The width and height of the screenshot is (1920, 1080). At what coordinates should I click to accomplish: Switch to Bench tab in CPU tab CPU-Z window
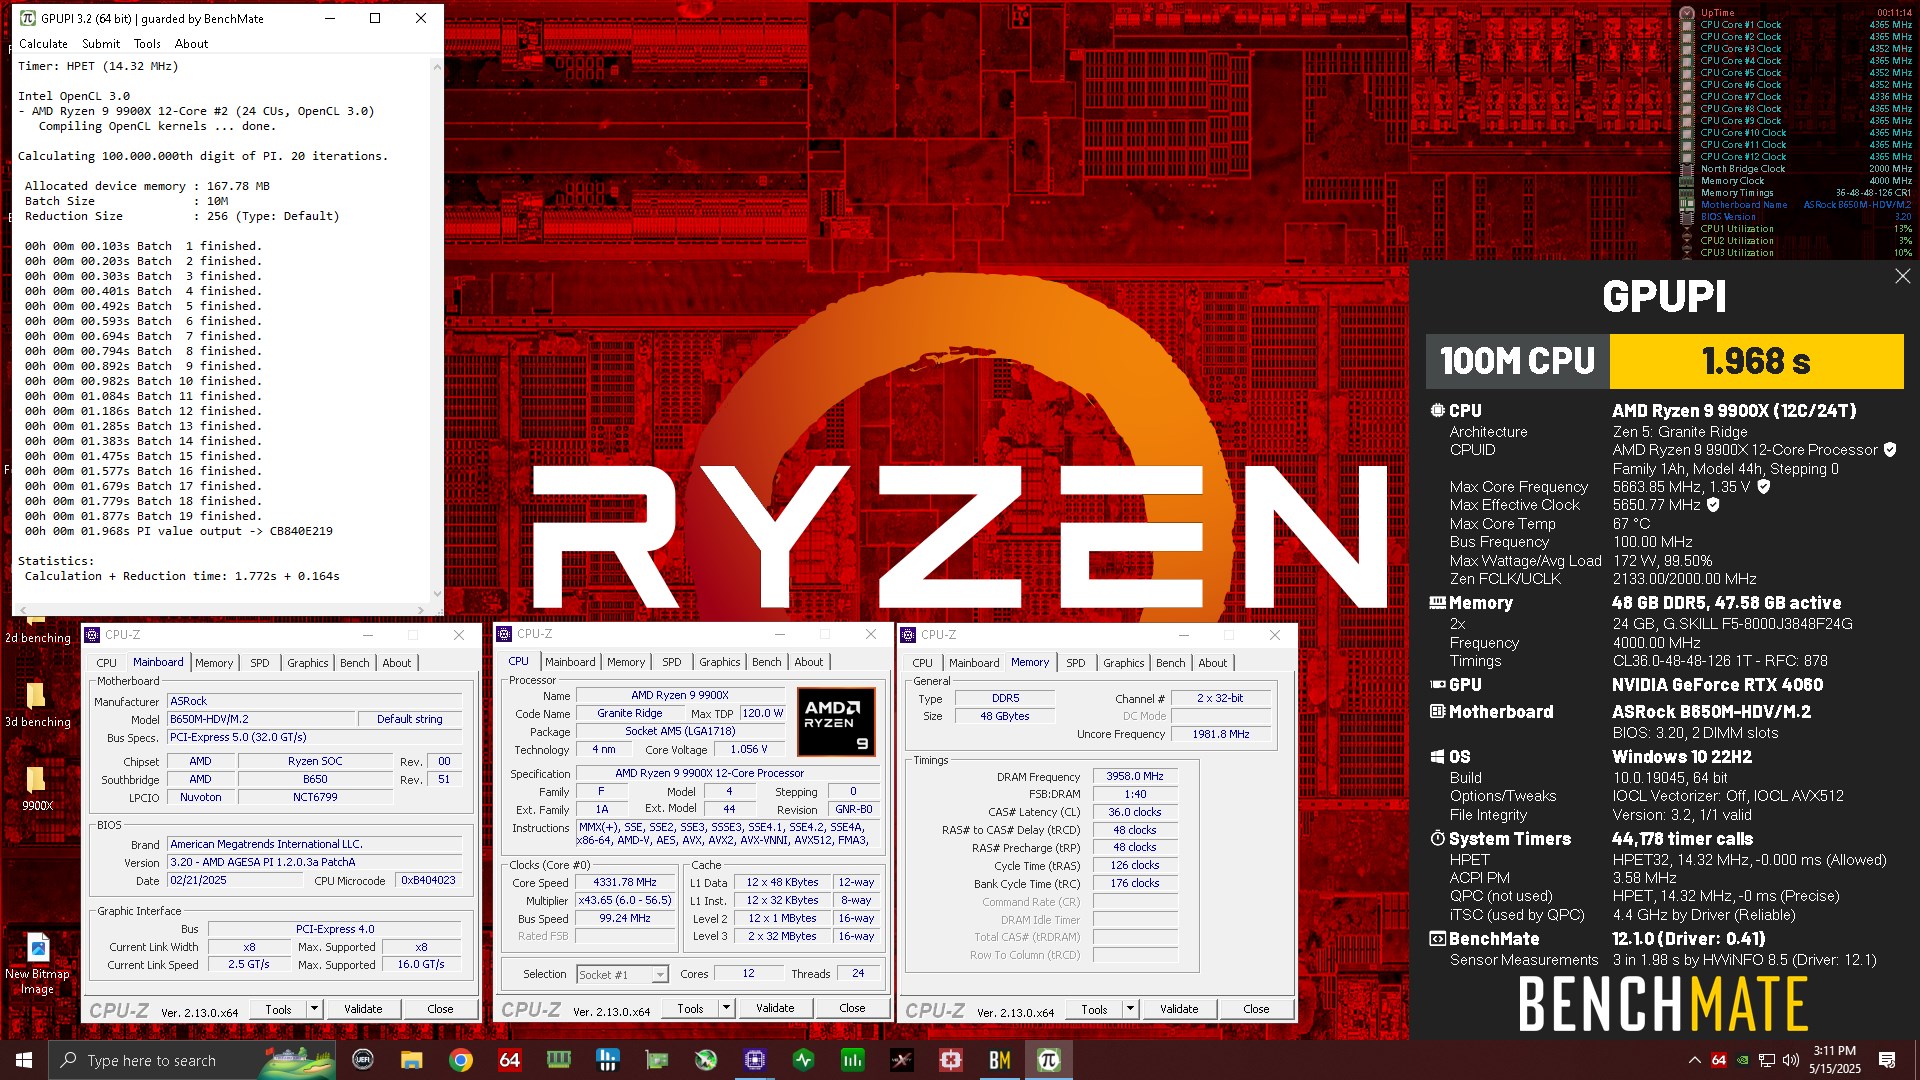[x=767, y=662]
